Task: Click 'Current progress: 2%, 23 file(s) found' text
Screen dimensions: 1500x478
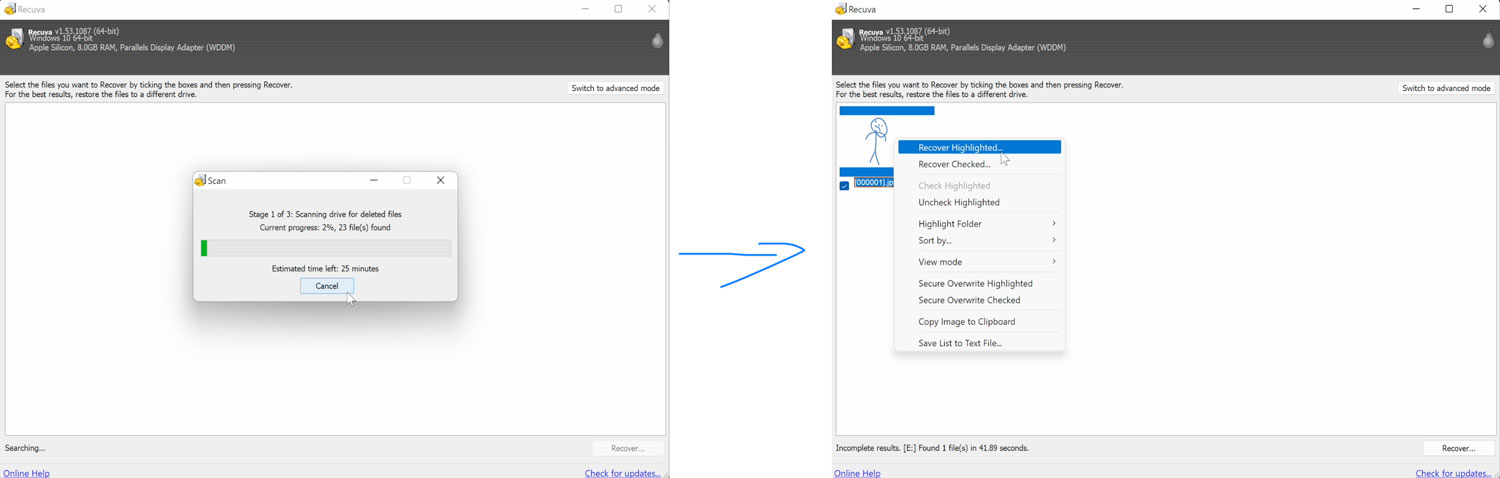Action: 325,228
